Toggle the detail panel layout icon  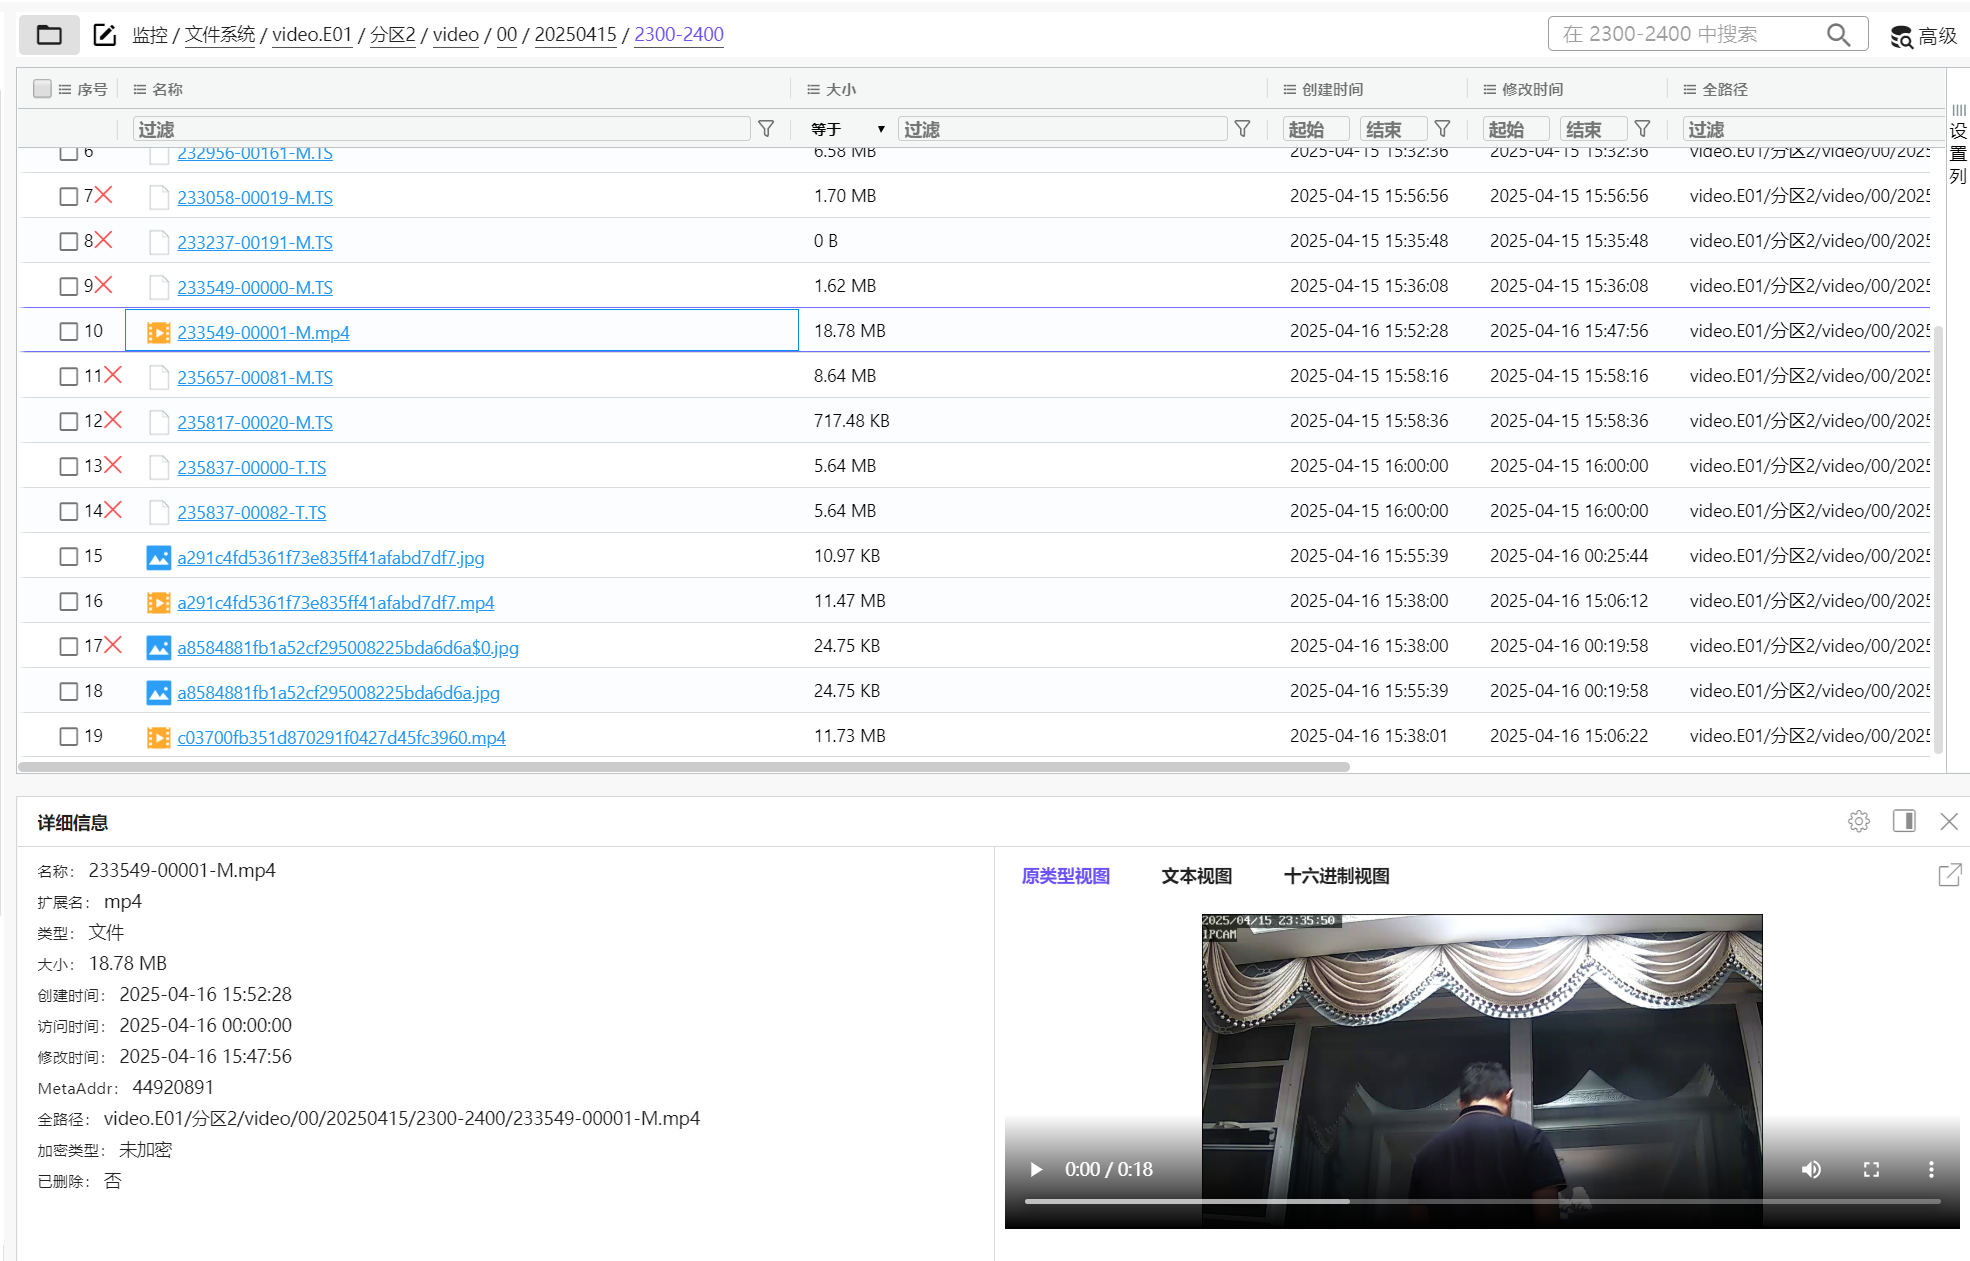pos(1904,821)
